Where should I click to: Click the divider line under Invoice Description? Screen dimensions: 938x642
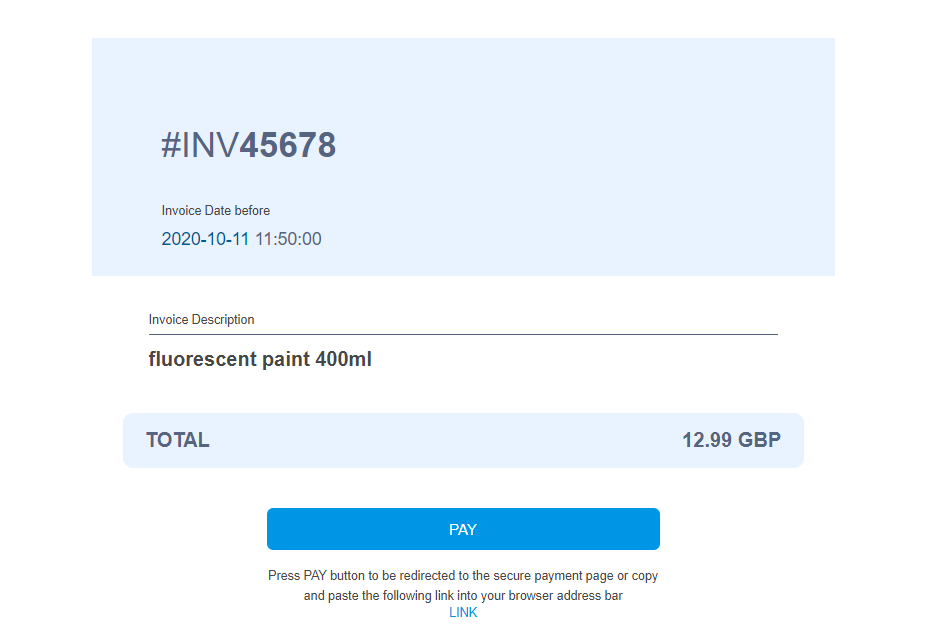coord(463,334)
